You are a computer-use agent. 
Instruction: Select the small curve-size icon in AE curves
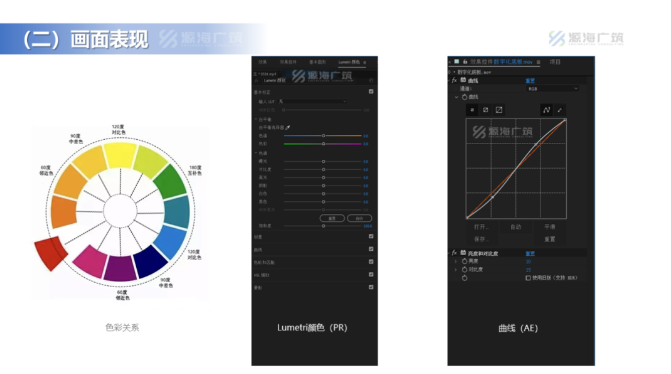tap(472, 110)
